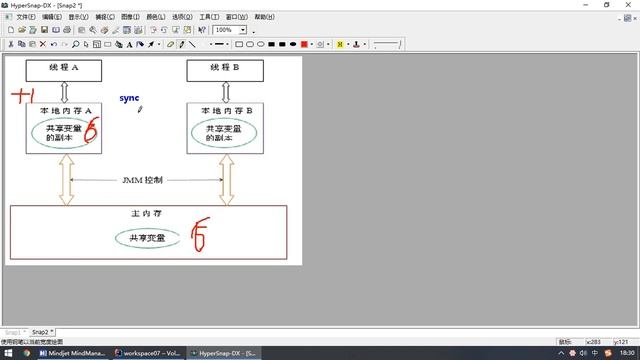
Task: Open Mindjet MindManager from taskbar
Action: point(72,353)
